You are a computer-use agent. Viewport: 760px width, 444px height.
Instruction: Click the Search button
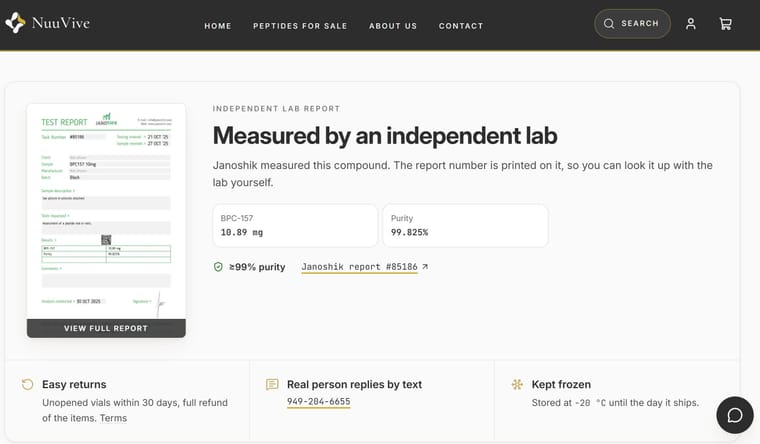633,23
